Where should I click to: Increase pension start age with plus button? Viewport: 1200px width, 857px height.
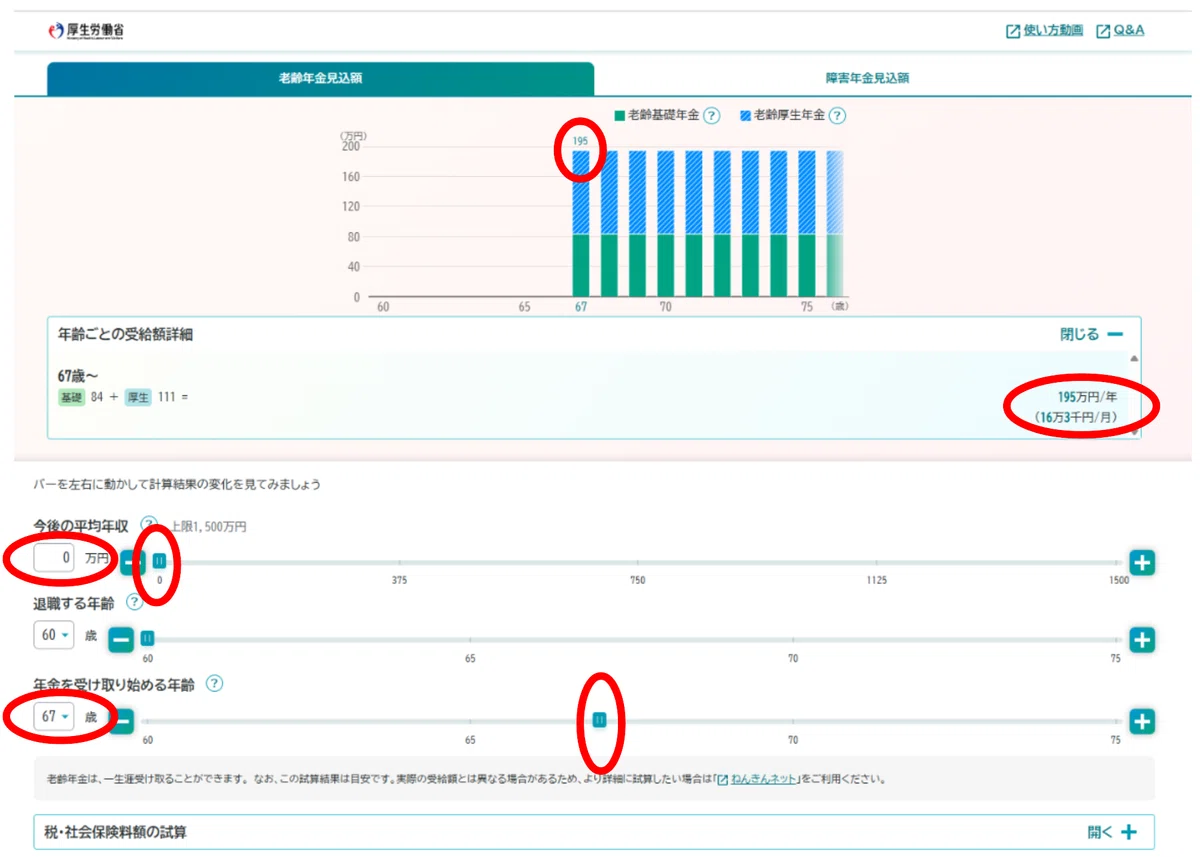[x=1142, y=721]
